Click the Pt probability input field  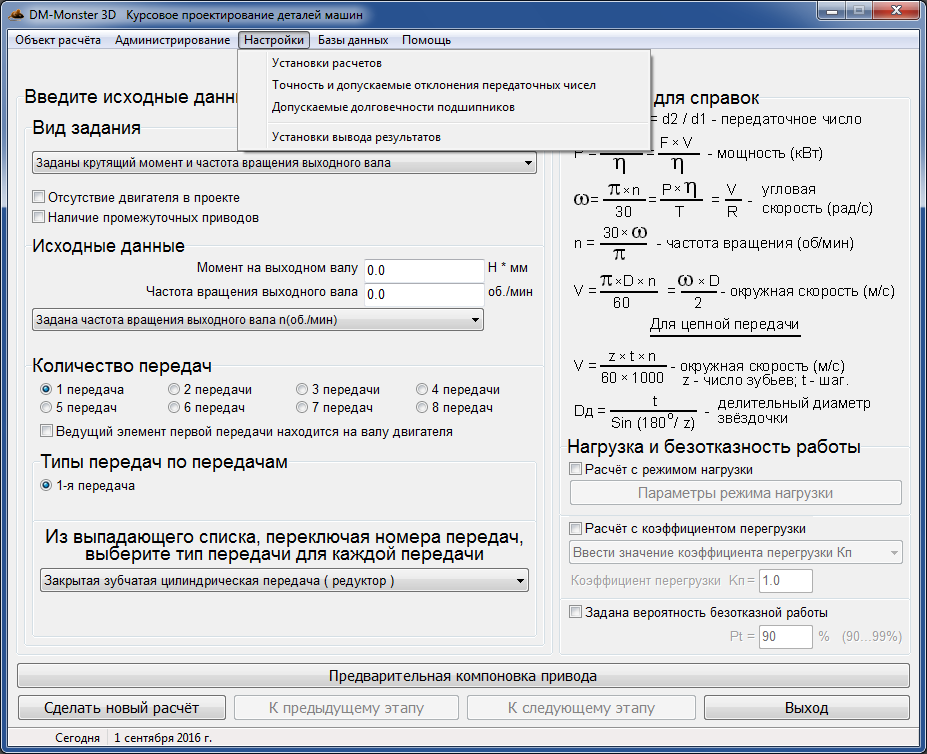(786, 636)
